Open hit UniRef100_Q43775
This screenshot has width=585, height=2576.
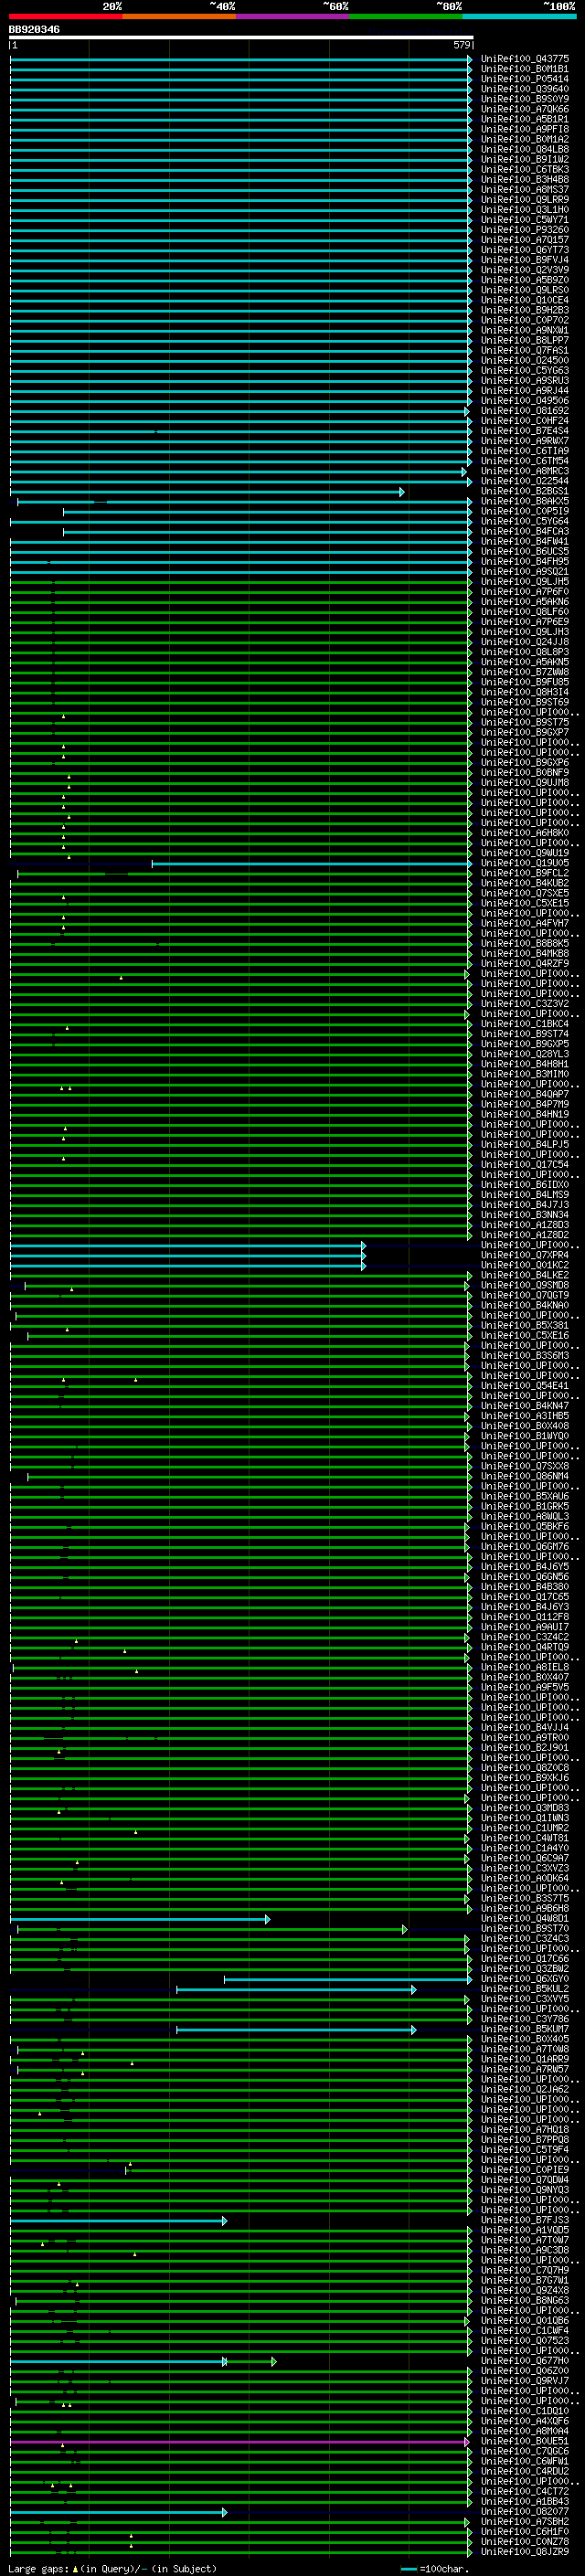[x=525, y=59]
